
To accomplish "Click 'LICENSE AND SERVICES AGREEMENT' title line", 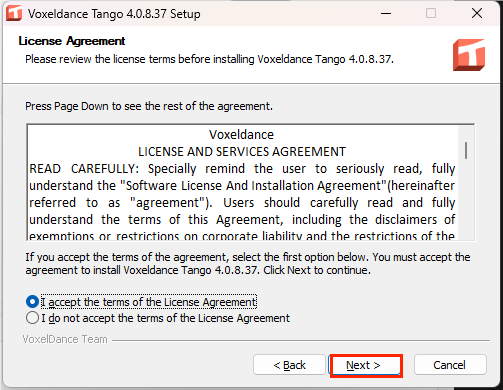I will click(x=242, y=152).
